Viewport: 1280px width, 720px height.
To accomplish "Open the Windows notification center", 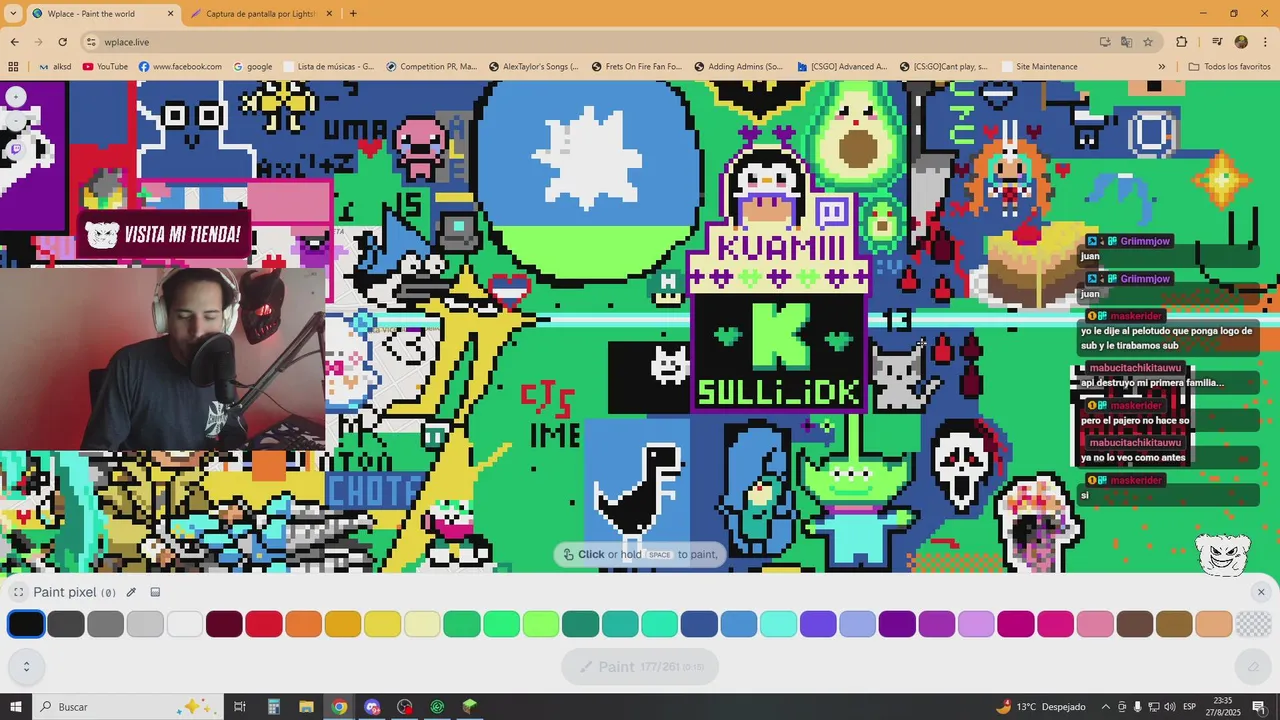I will click(1259, 707).
